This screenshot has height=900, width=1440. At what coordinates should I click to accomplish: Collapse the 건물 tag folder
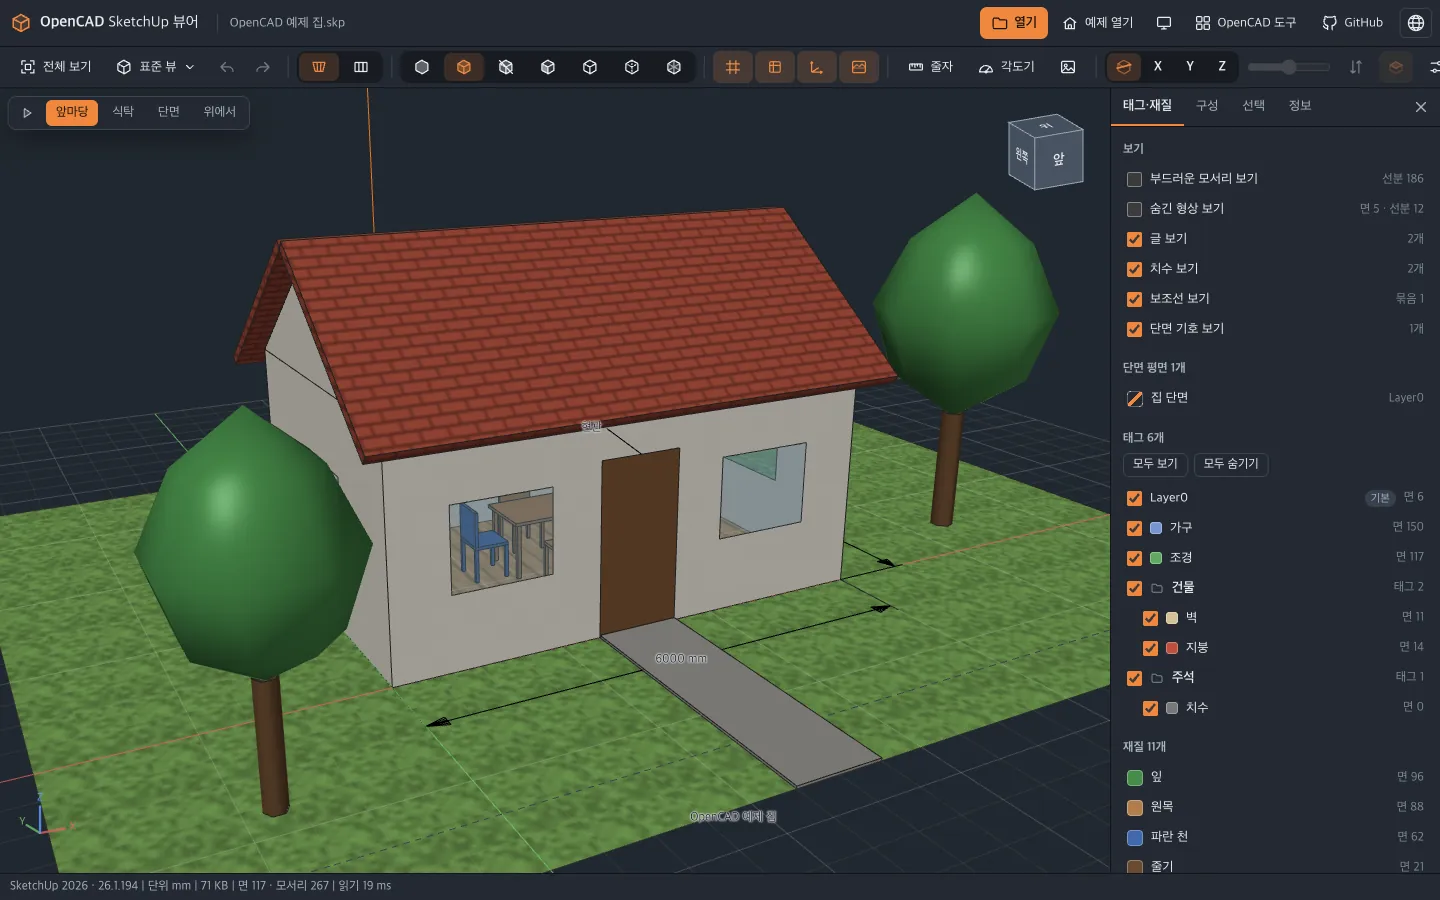pos(1157,588)
